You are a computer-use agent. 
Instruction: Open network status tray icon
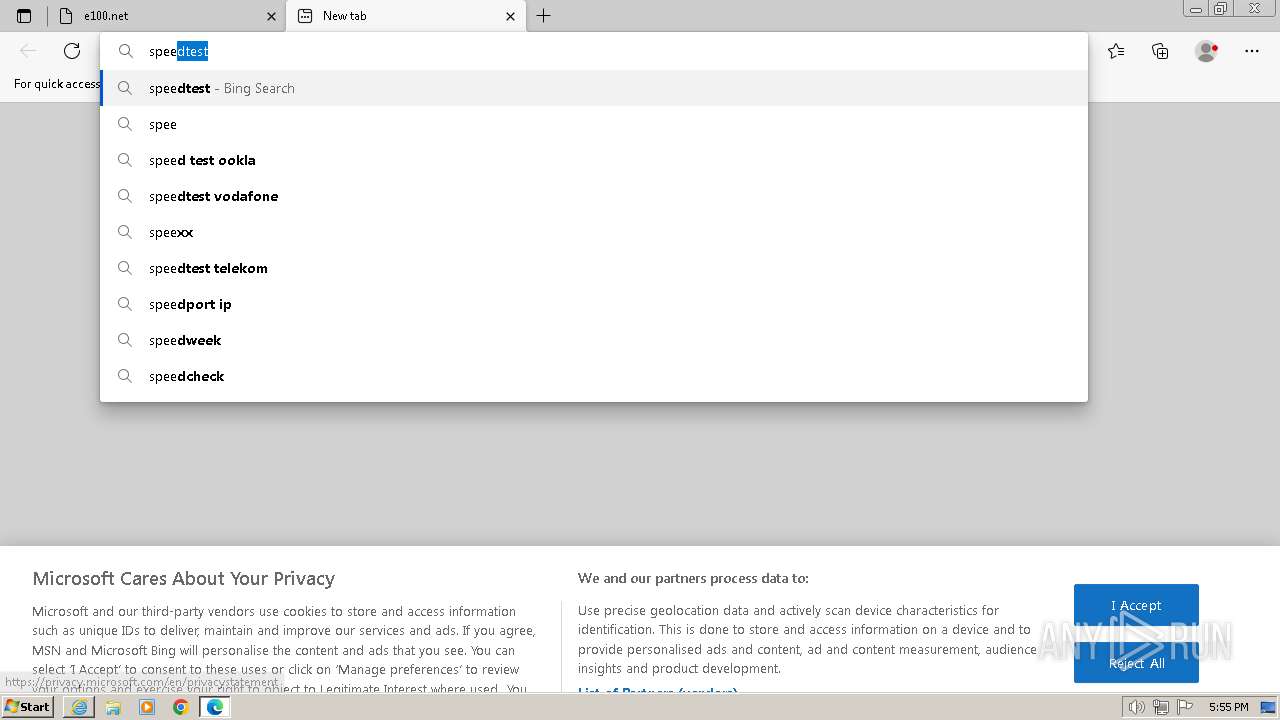1160,707
